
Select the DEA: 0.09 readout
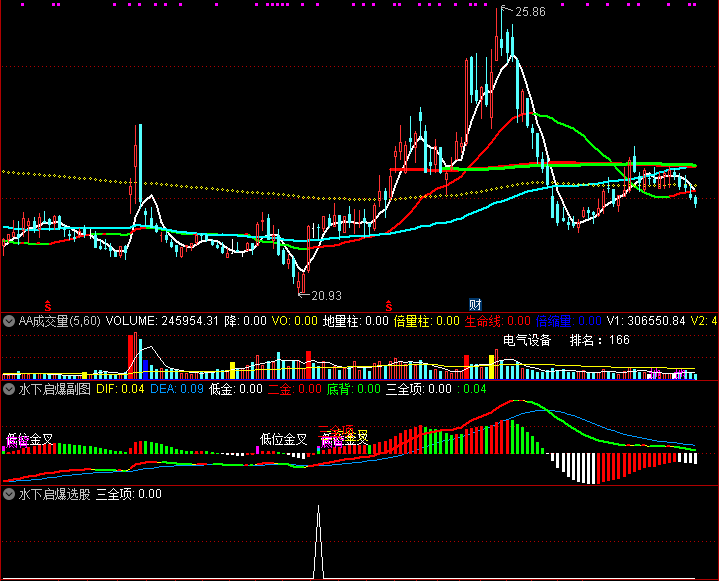point(177,389)
